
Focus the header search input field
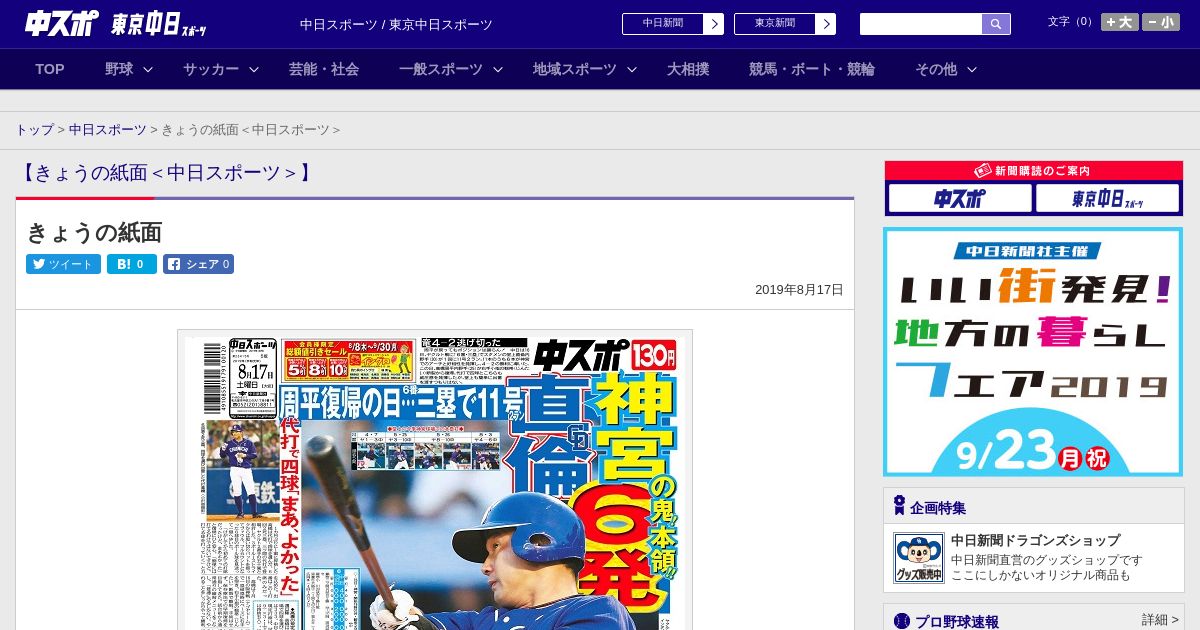pyautogui.click(x=921, y=24)
